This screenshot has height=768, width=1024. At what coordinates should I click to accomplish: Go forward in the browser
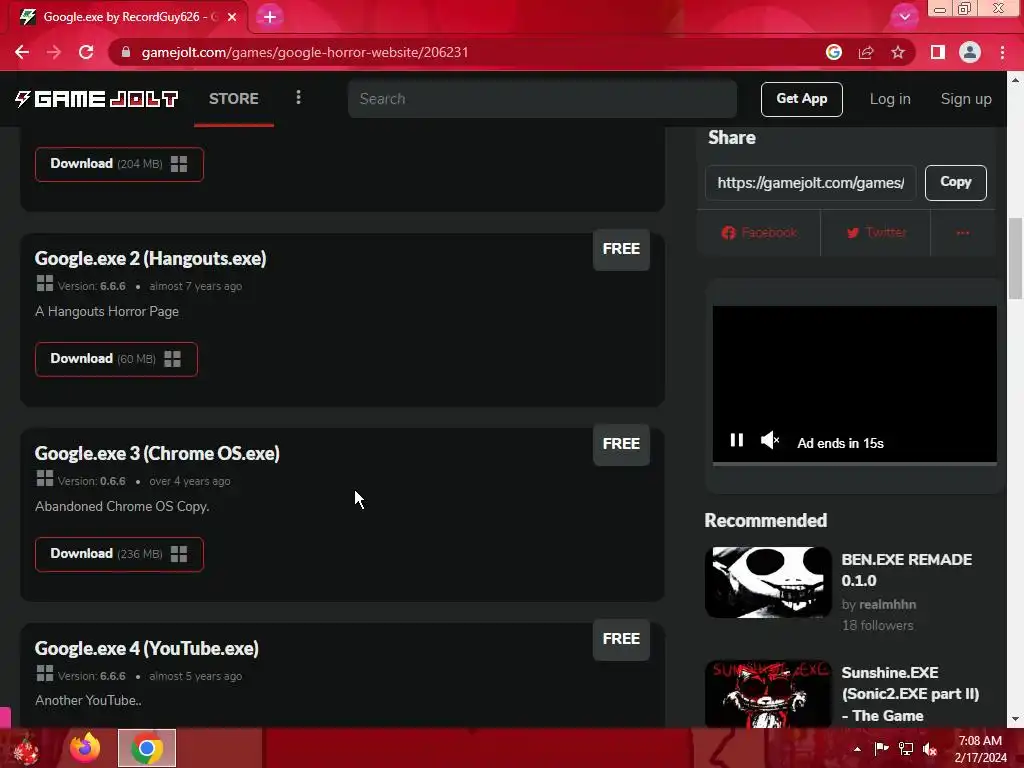(x=54, y=52)
